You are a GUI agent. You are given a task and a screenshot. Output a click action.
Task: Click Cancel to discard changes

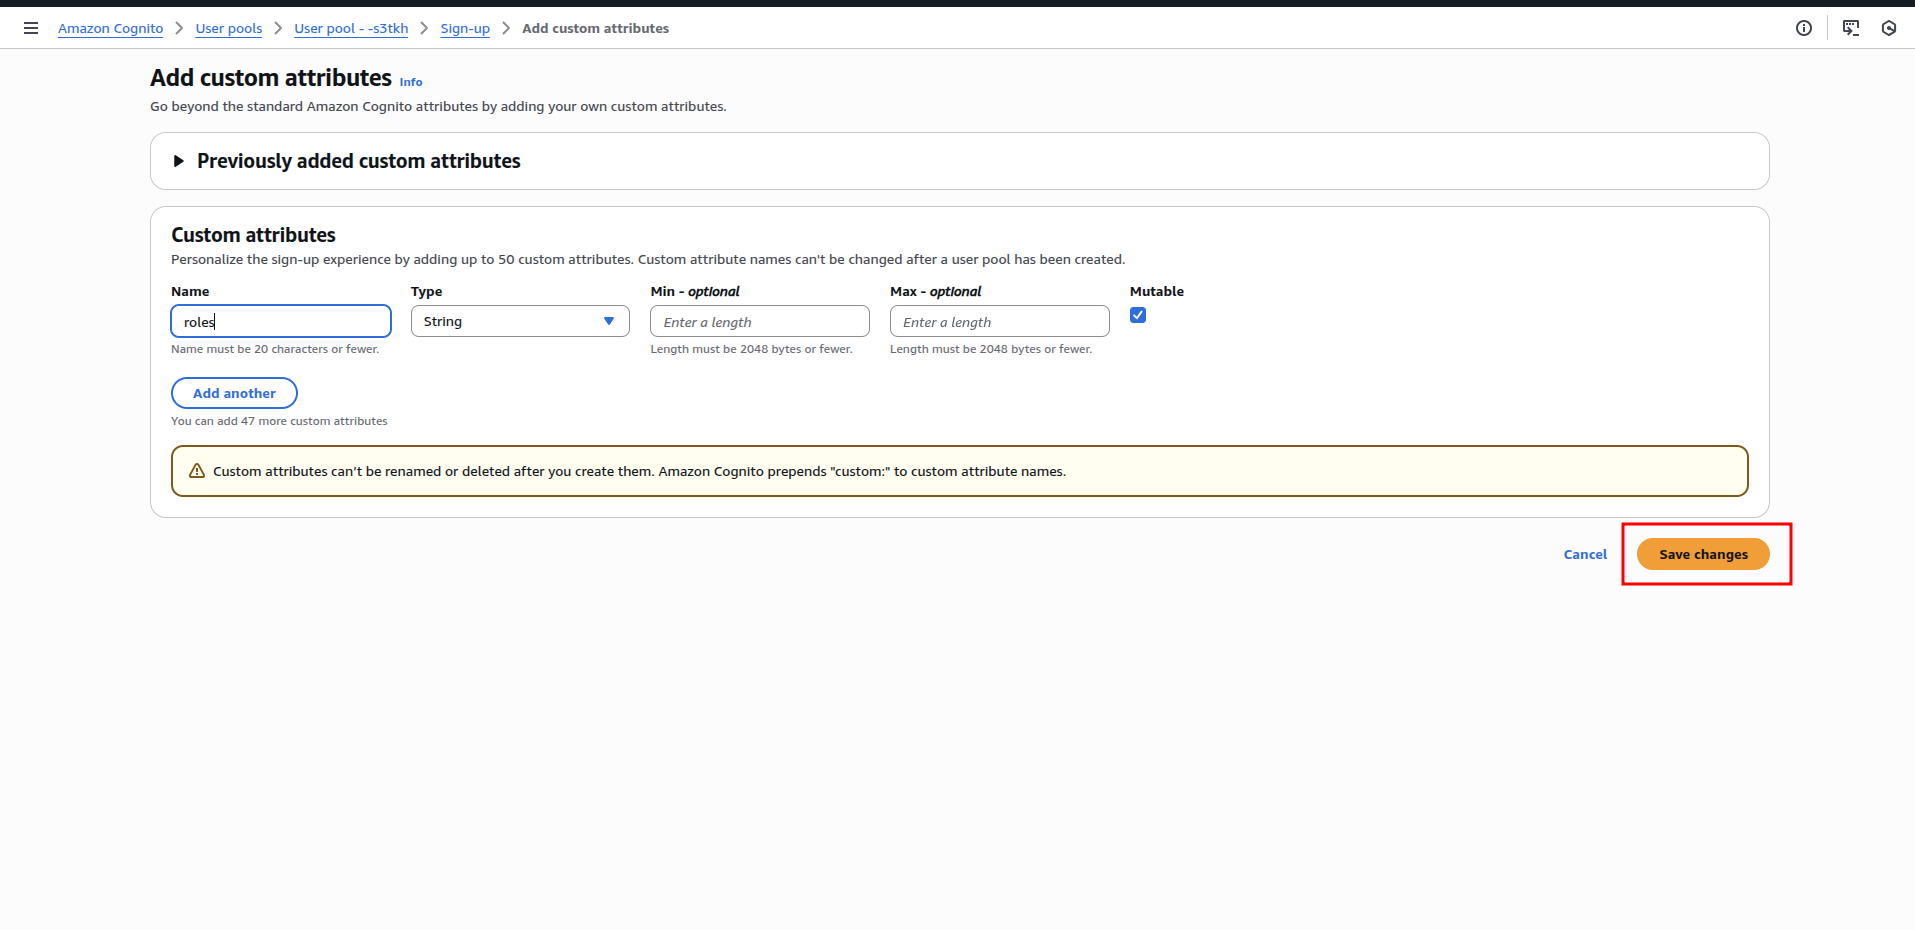[x=1585, y=554]
